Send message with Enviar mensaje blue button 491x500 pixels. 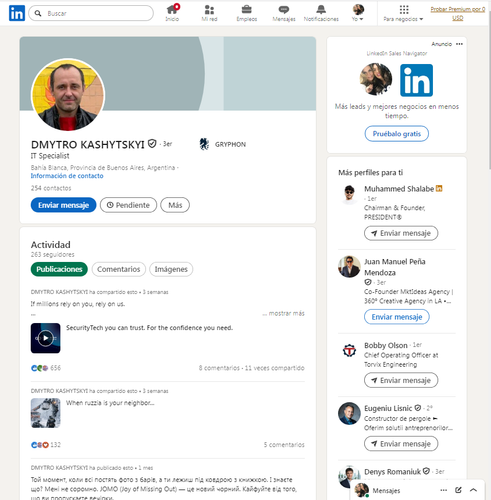click(63, 205)
